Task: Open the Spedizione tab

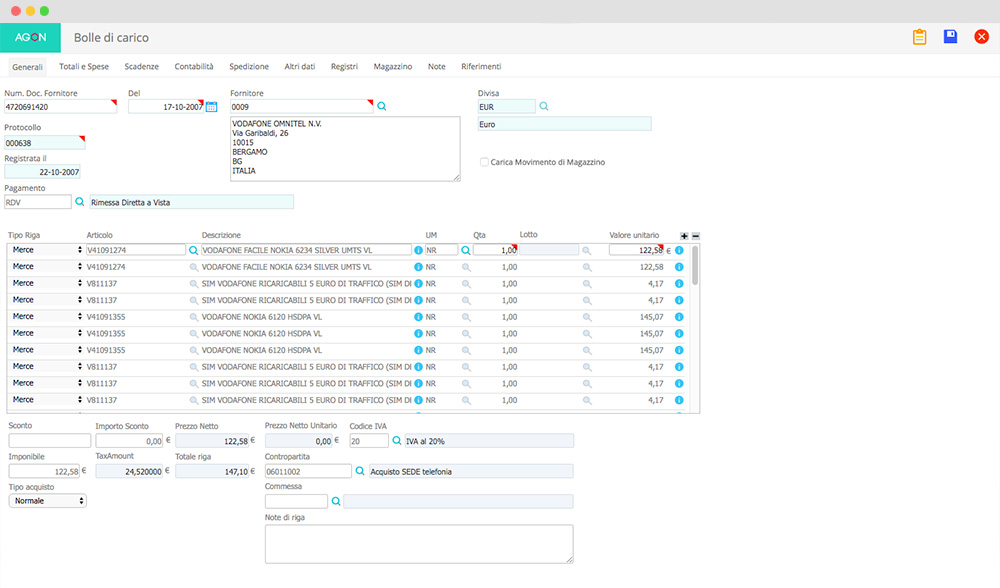Action: [x=249, y=66]
